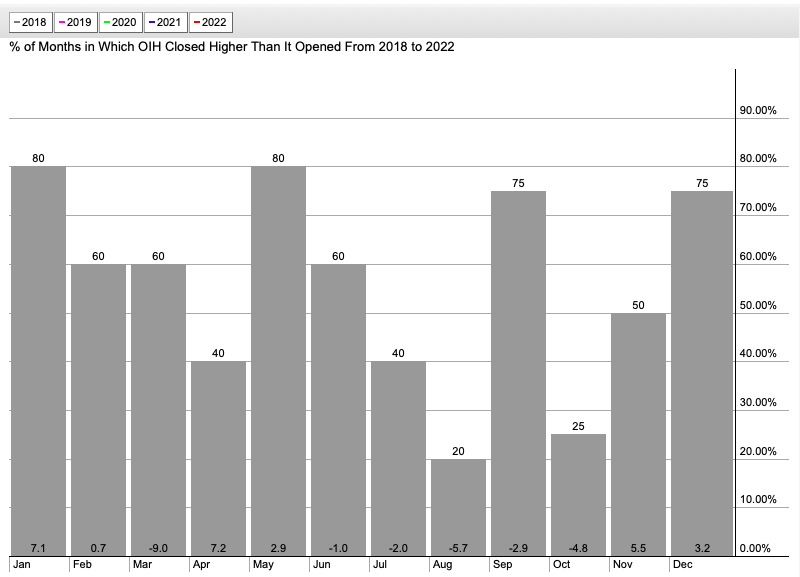Click the 10.00% y-axis label
800x577 pixels.
click(x=758, y=499)
